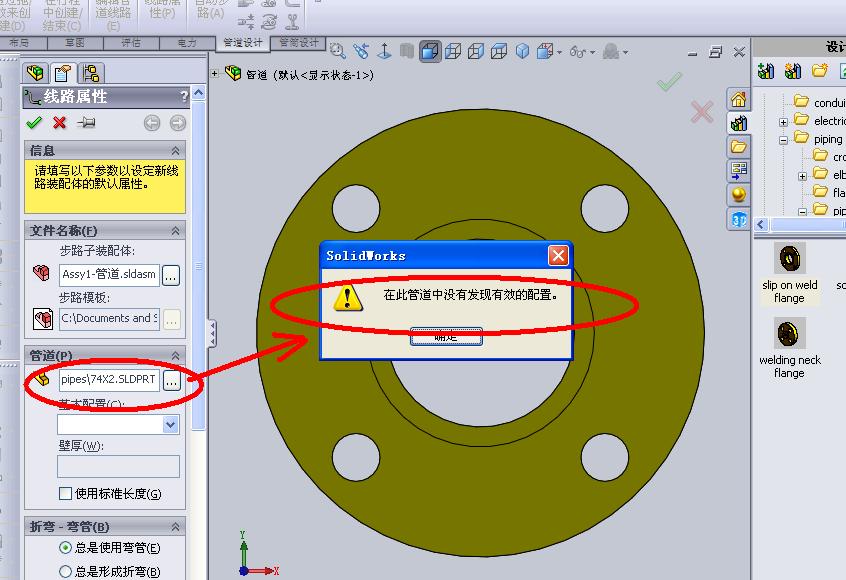
Task: Close the SolidWorks warning dialog
Action: point(558,255)
